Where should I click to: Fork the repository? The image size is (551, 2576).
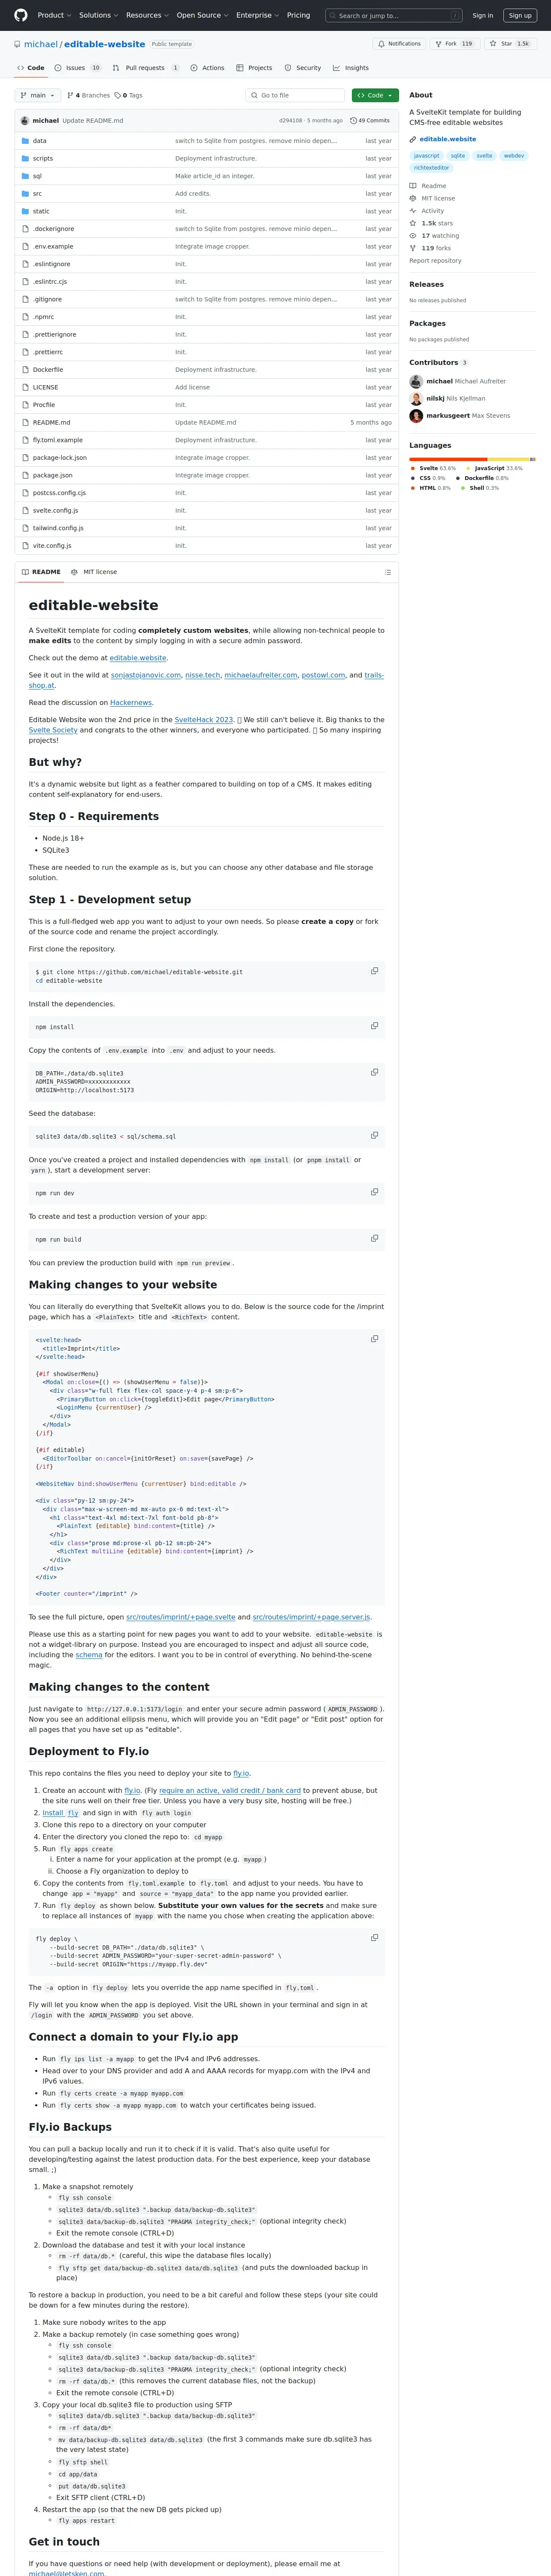454,44
